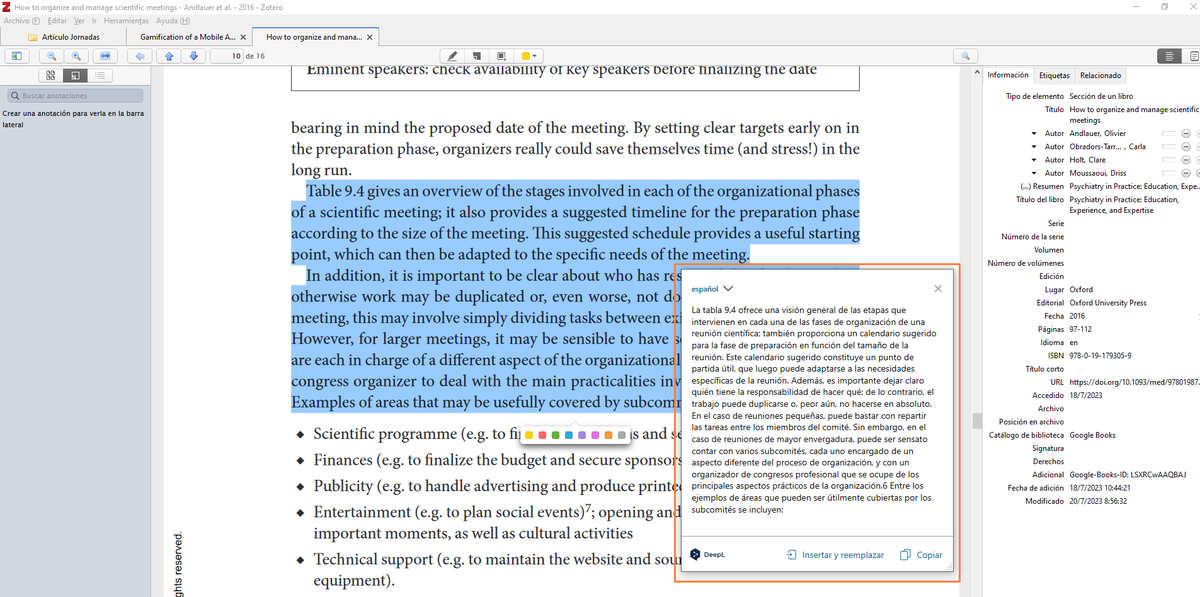
Task: Pick gray highlight color swatch
Action: click(x=622, y=435)
